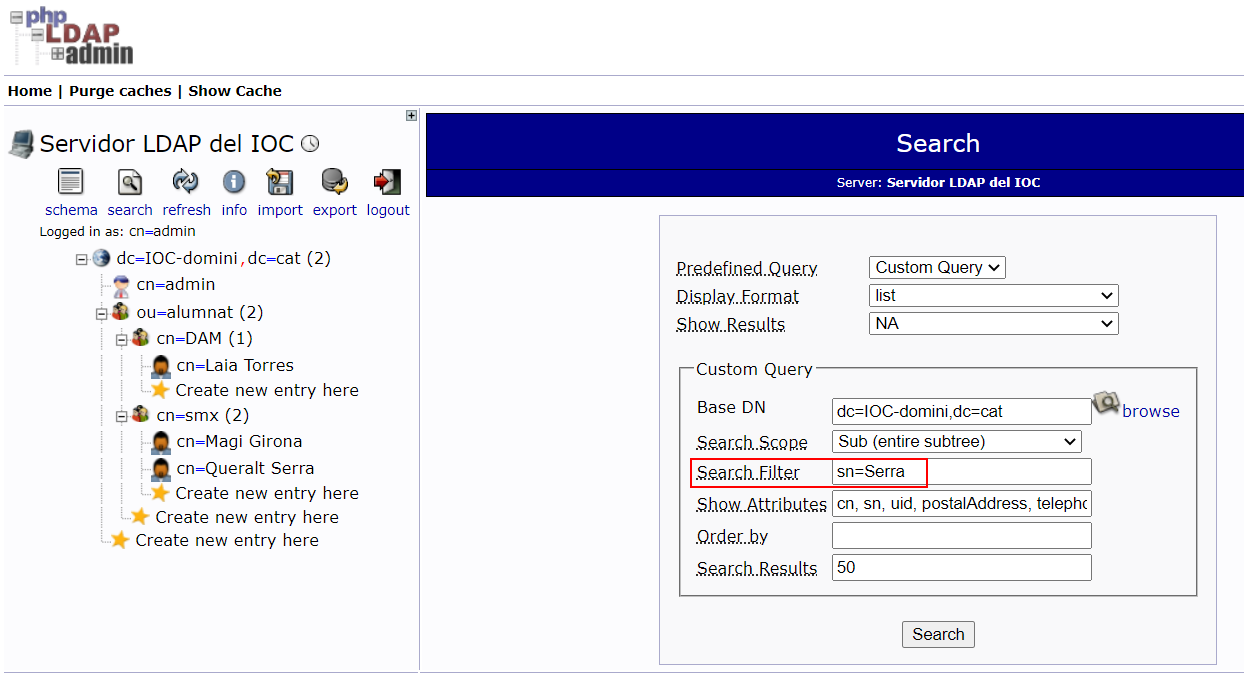Collapse the cn=smx group node

(122, 415)
